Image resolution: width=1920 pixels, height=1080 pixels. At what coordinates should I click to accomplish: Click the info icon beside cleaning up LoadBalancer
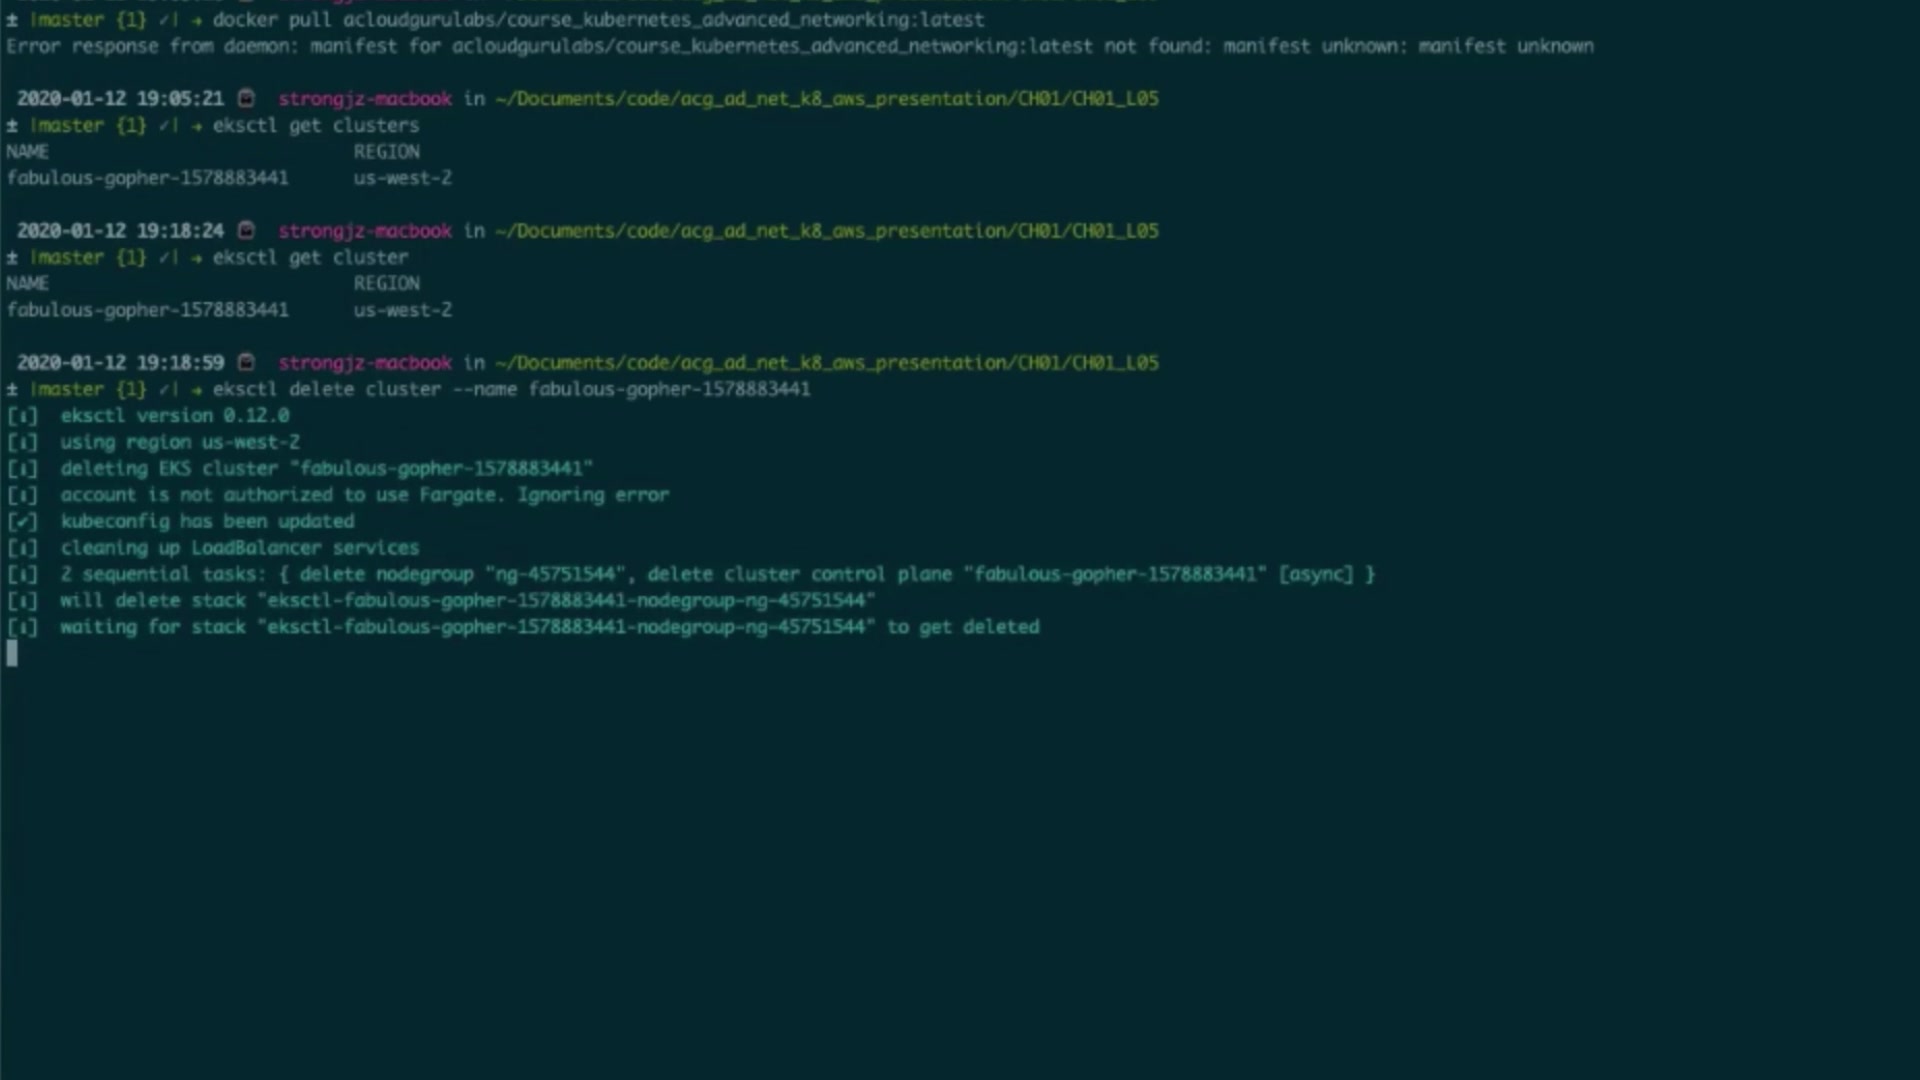point(22,548)
